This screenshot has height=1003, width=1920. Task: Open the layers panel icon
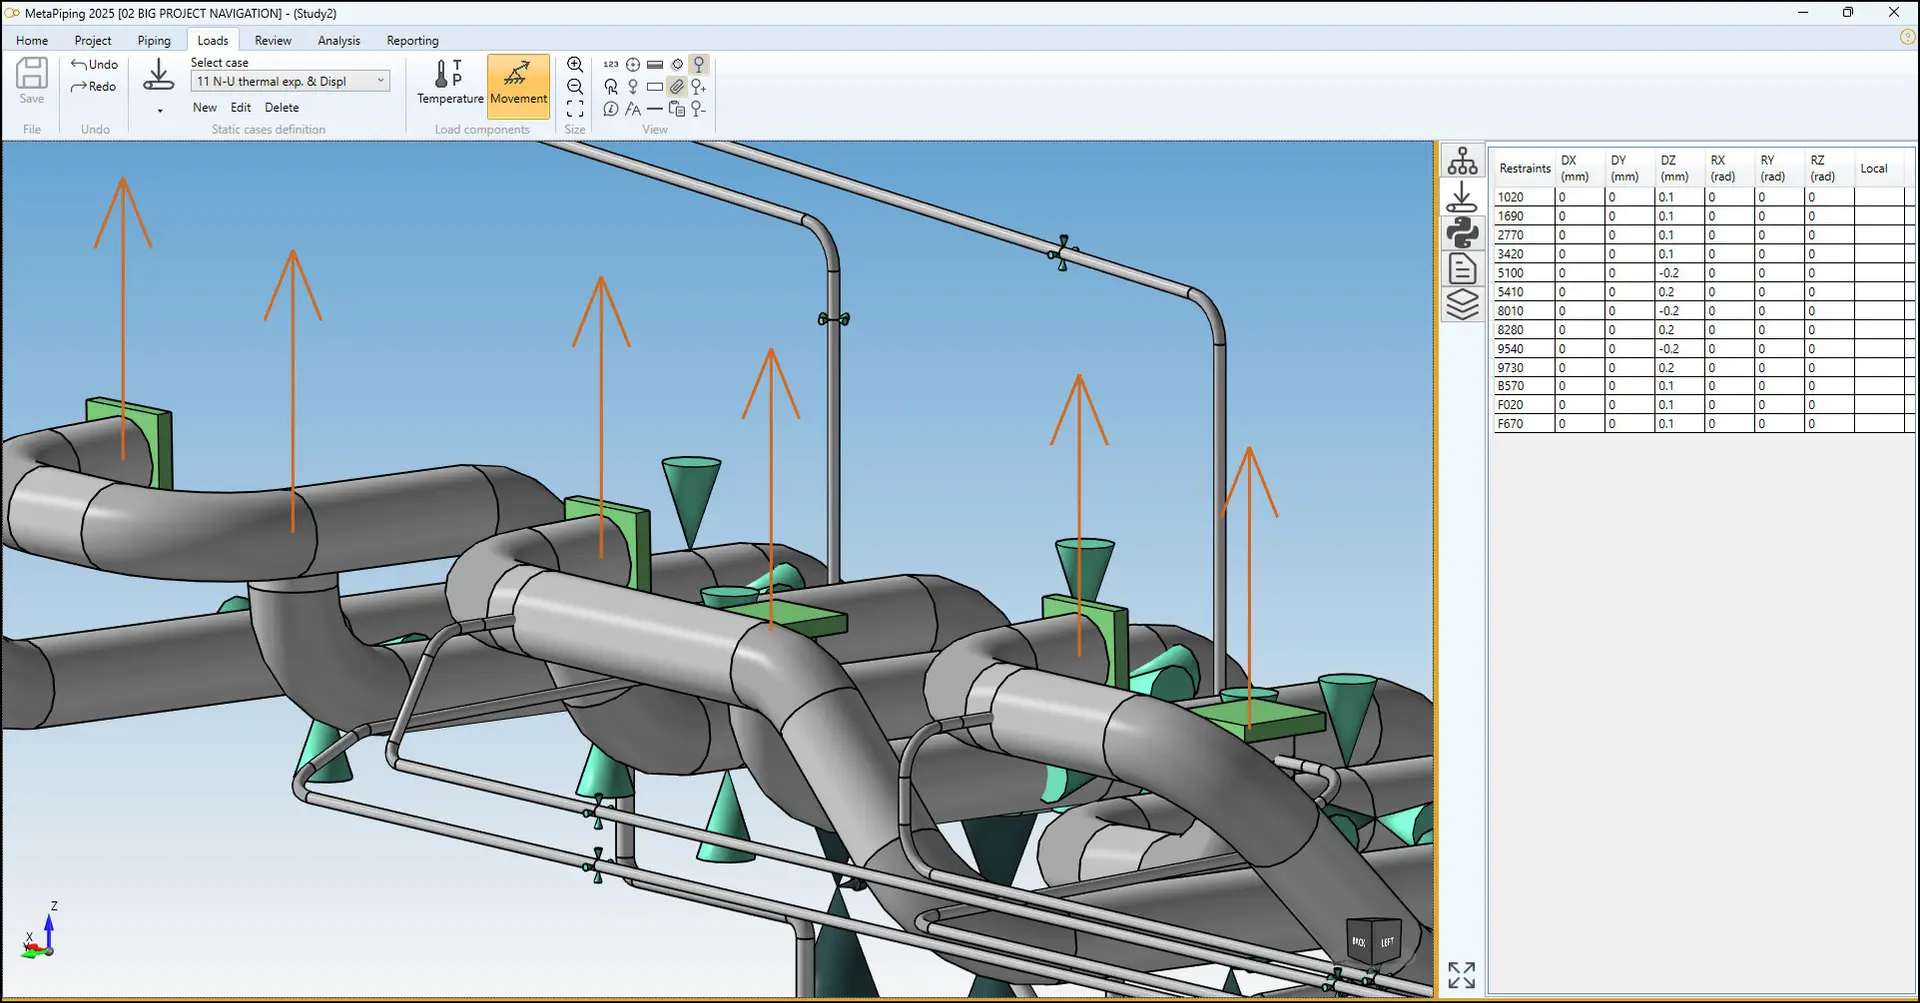click(1462, 304)
